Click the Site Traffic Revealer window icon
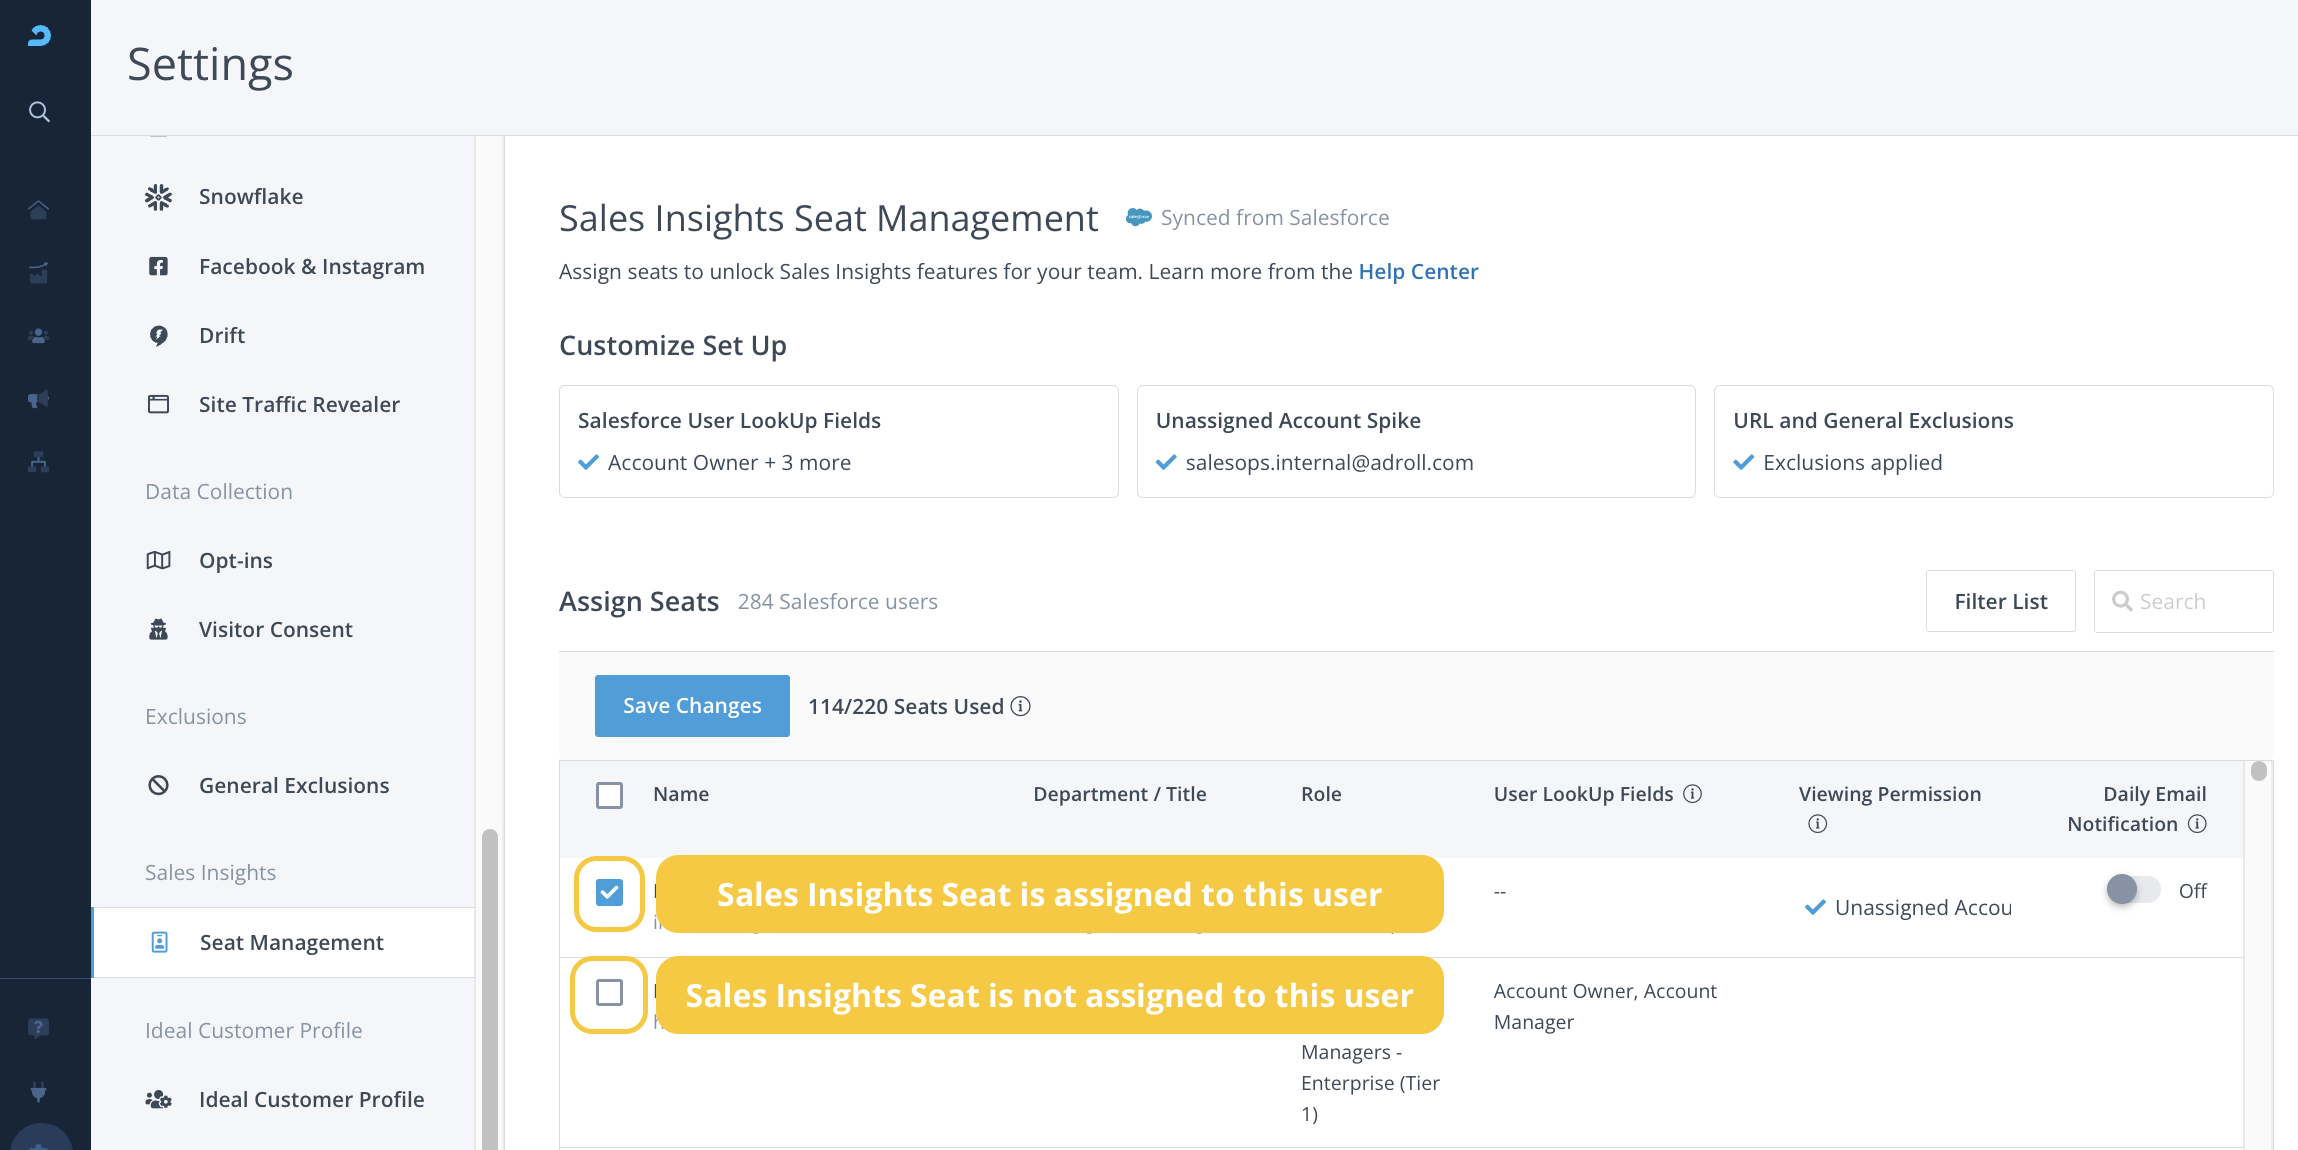The height and width of the screenshot is (1150, 2298). coord(158,404)
